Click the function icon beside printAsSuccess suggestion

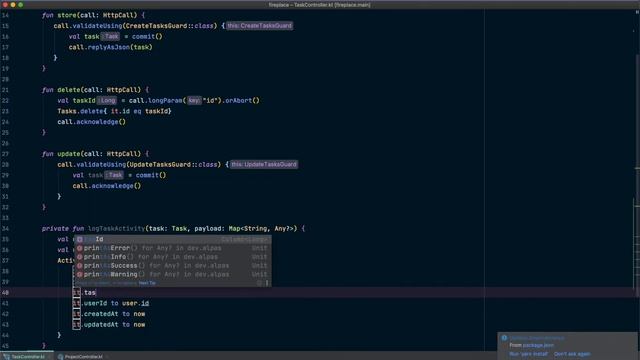tap(80, 266)
